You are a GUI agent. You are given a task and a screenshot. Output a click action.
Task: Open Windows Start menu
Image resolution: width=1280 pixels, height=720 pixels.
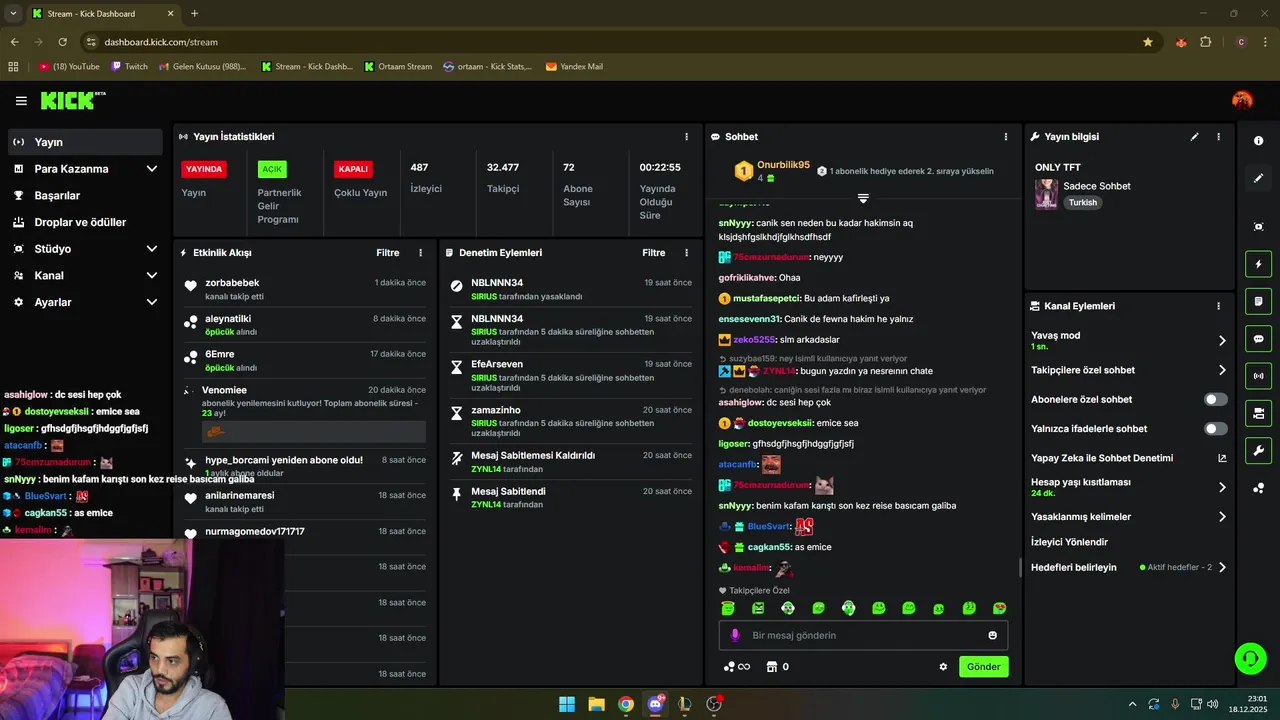pyautogui.click(x=567, y=704)
